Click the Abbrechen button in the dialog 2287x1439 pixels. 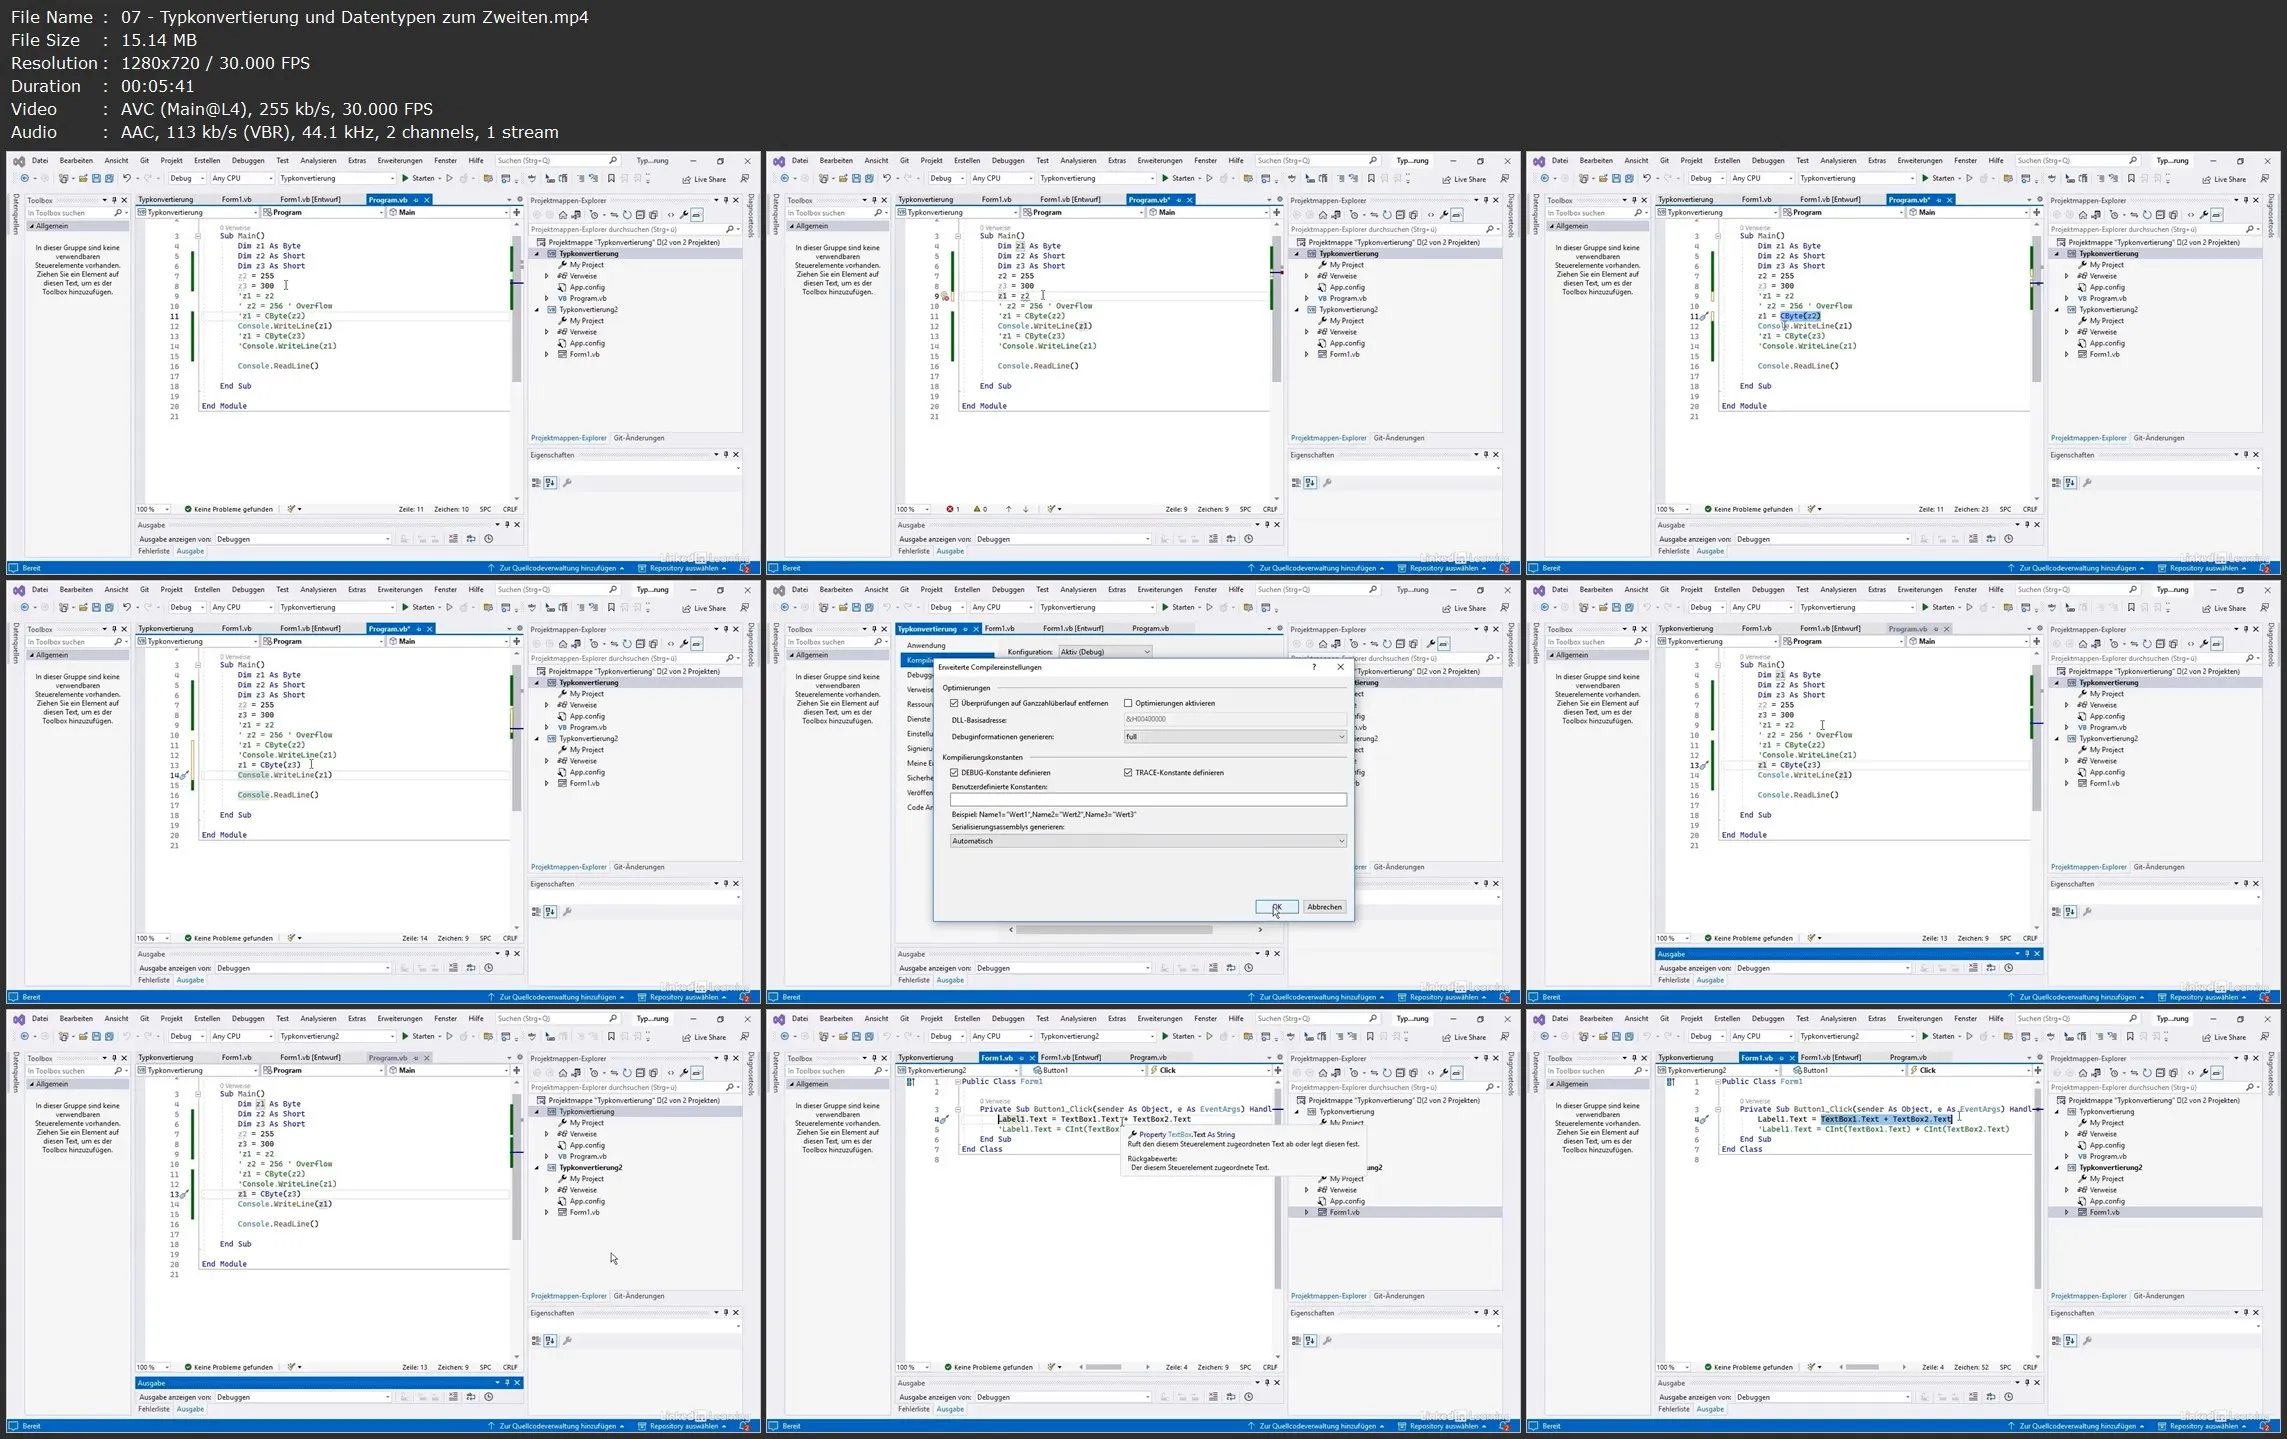pos(1324,907)
